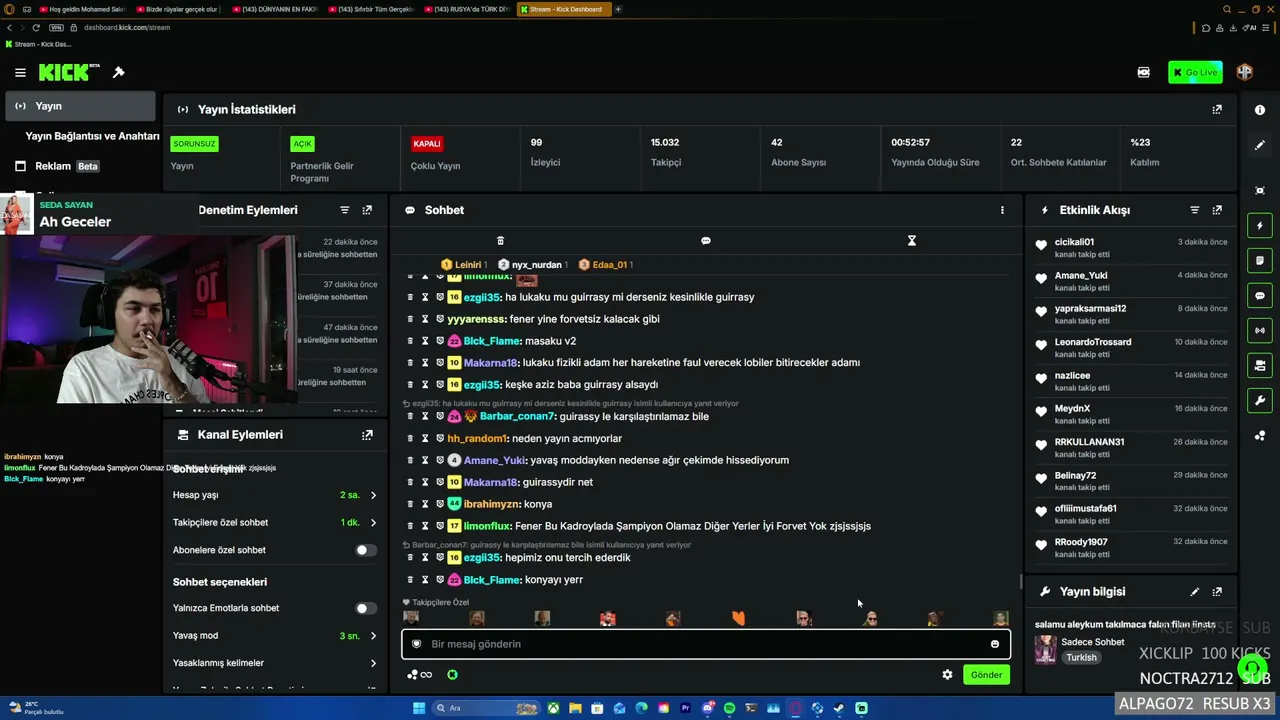Screen dimensions: 1280x720
Task: Clear chat using the trash icon
Action: (x=501, y=241)
